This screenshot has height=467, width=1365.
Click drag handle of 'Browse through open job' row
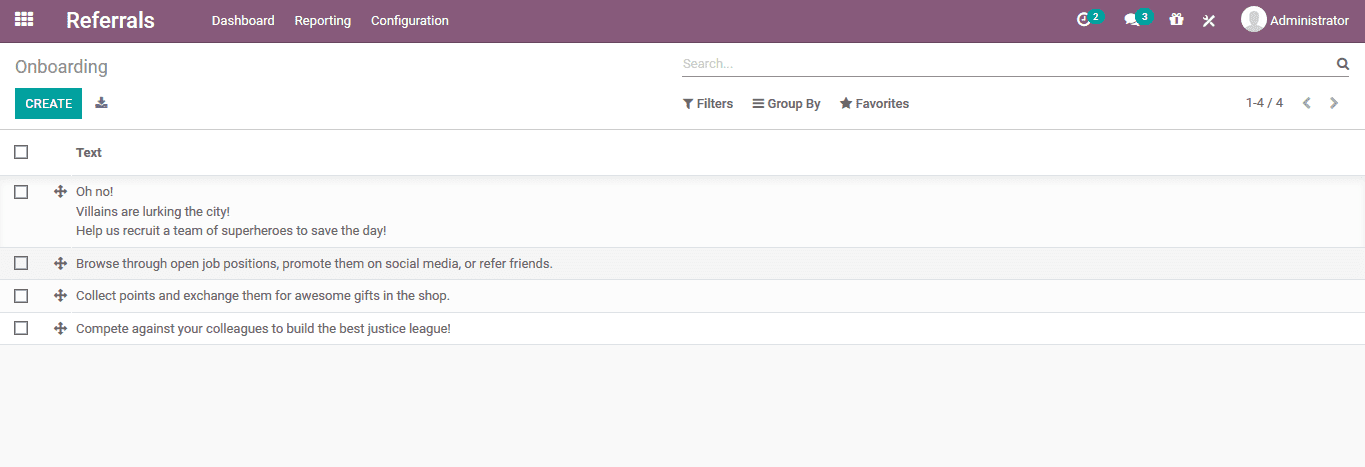click(x=60, y=264)
